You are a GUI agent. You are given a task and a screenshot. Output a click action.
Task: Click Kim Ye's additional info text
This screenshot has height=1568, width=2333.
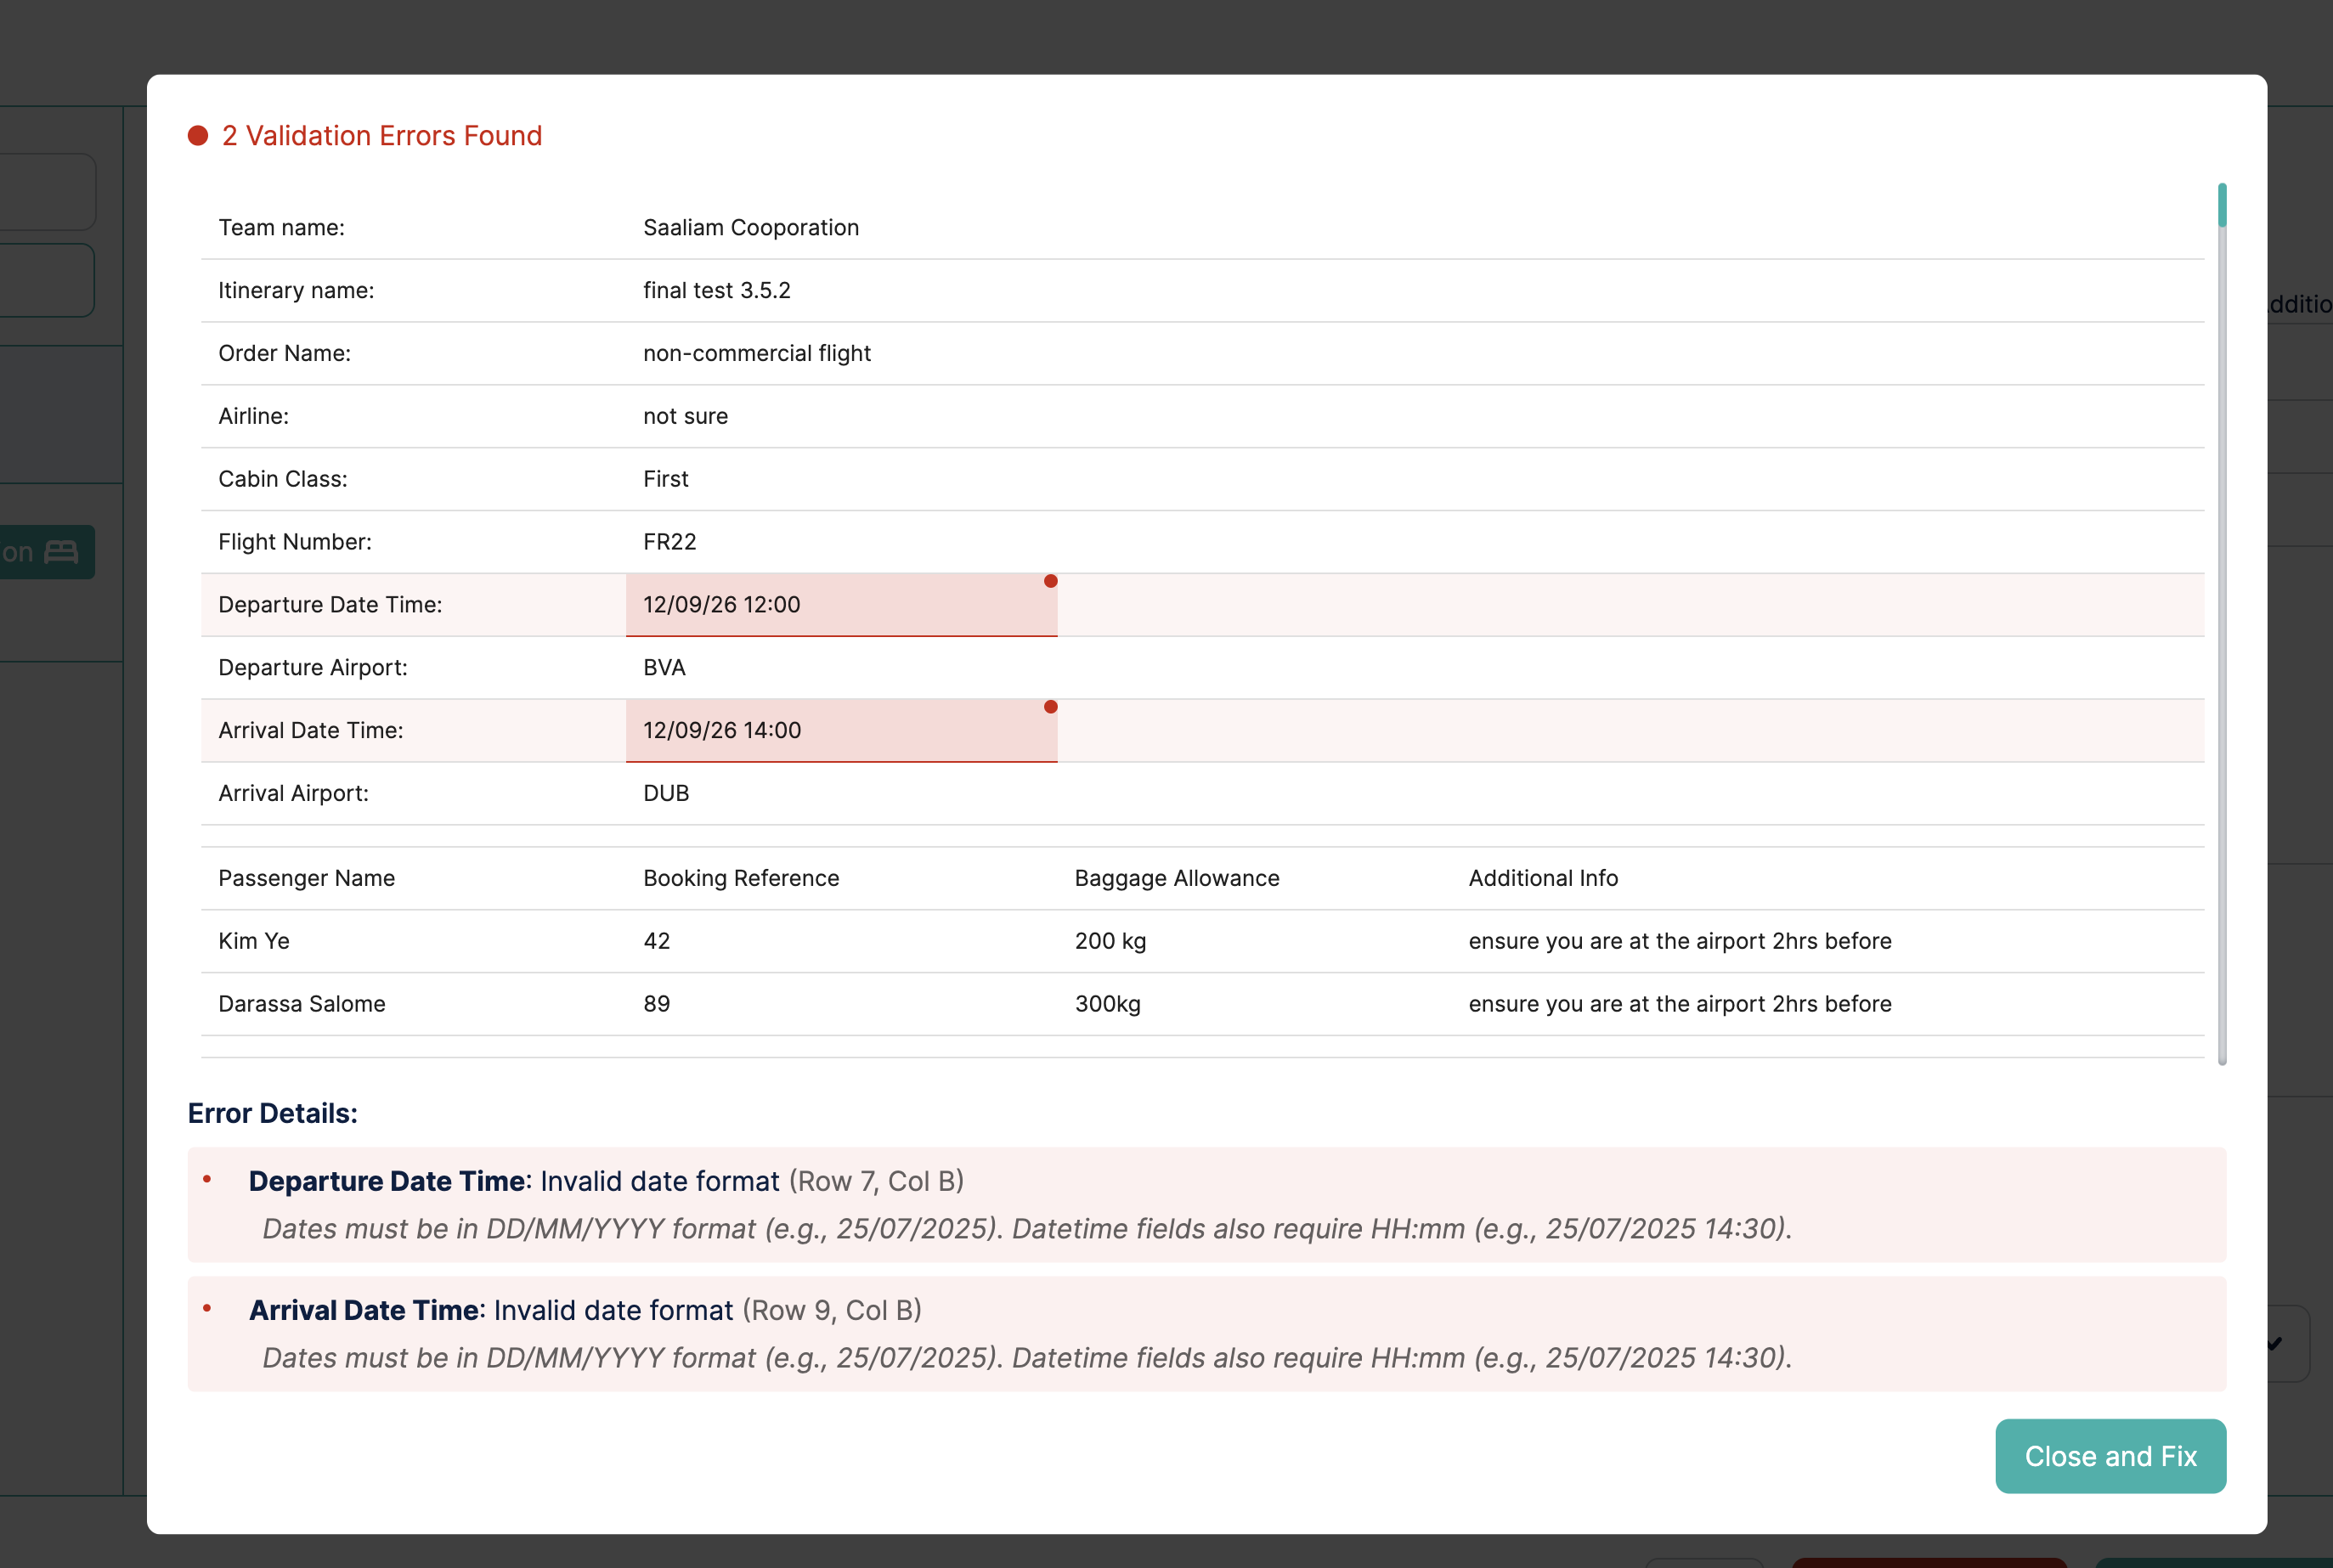[x=1680, y=941]
